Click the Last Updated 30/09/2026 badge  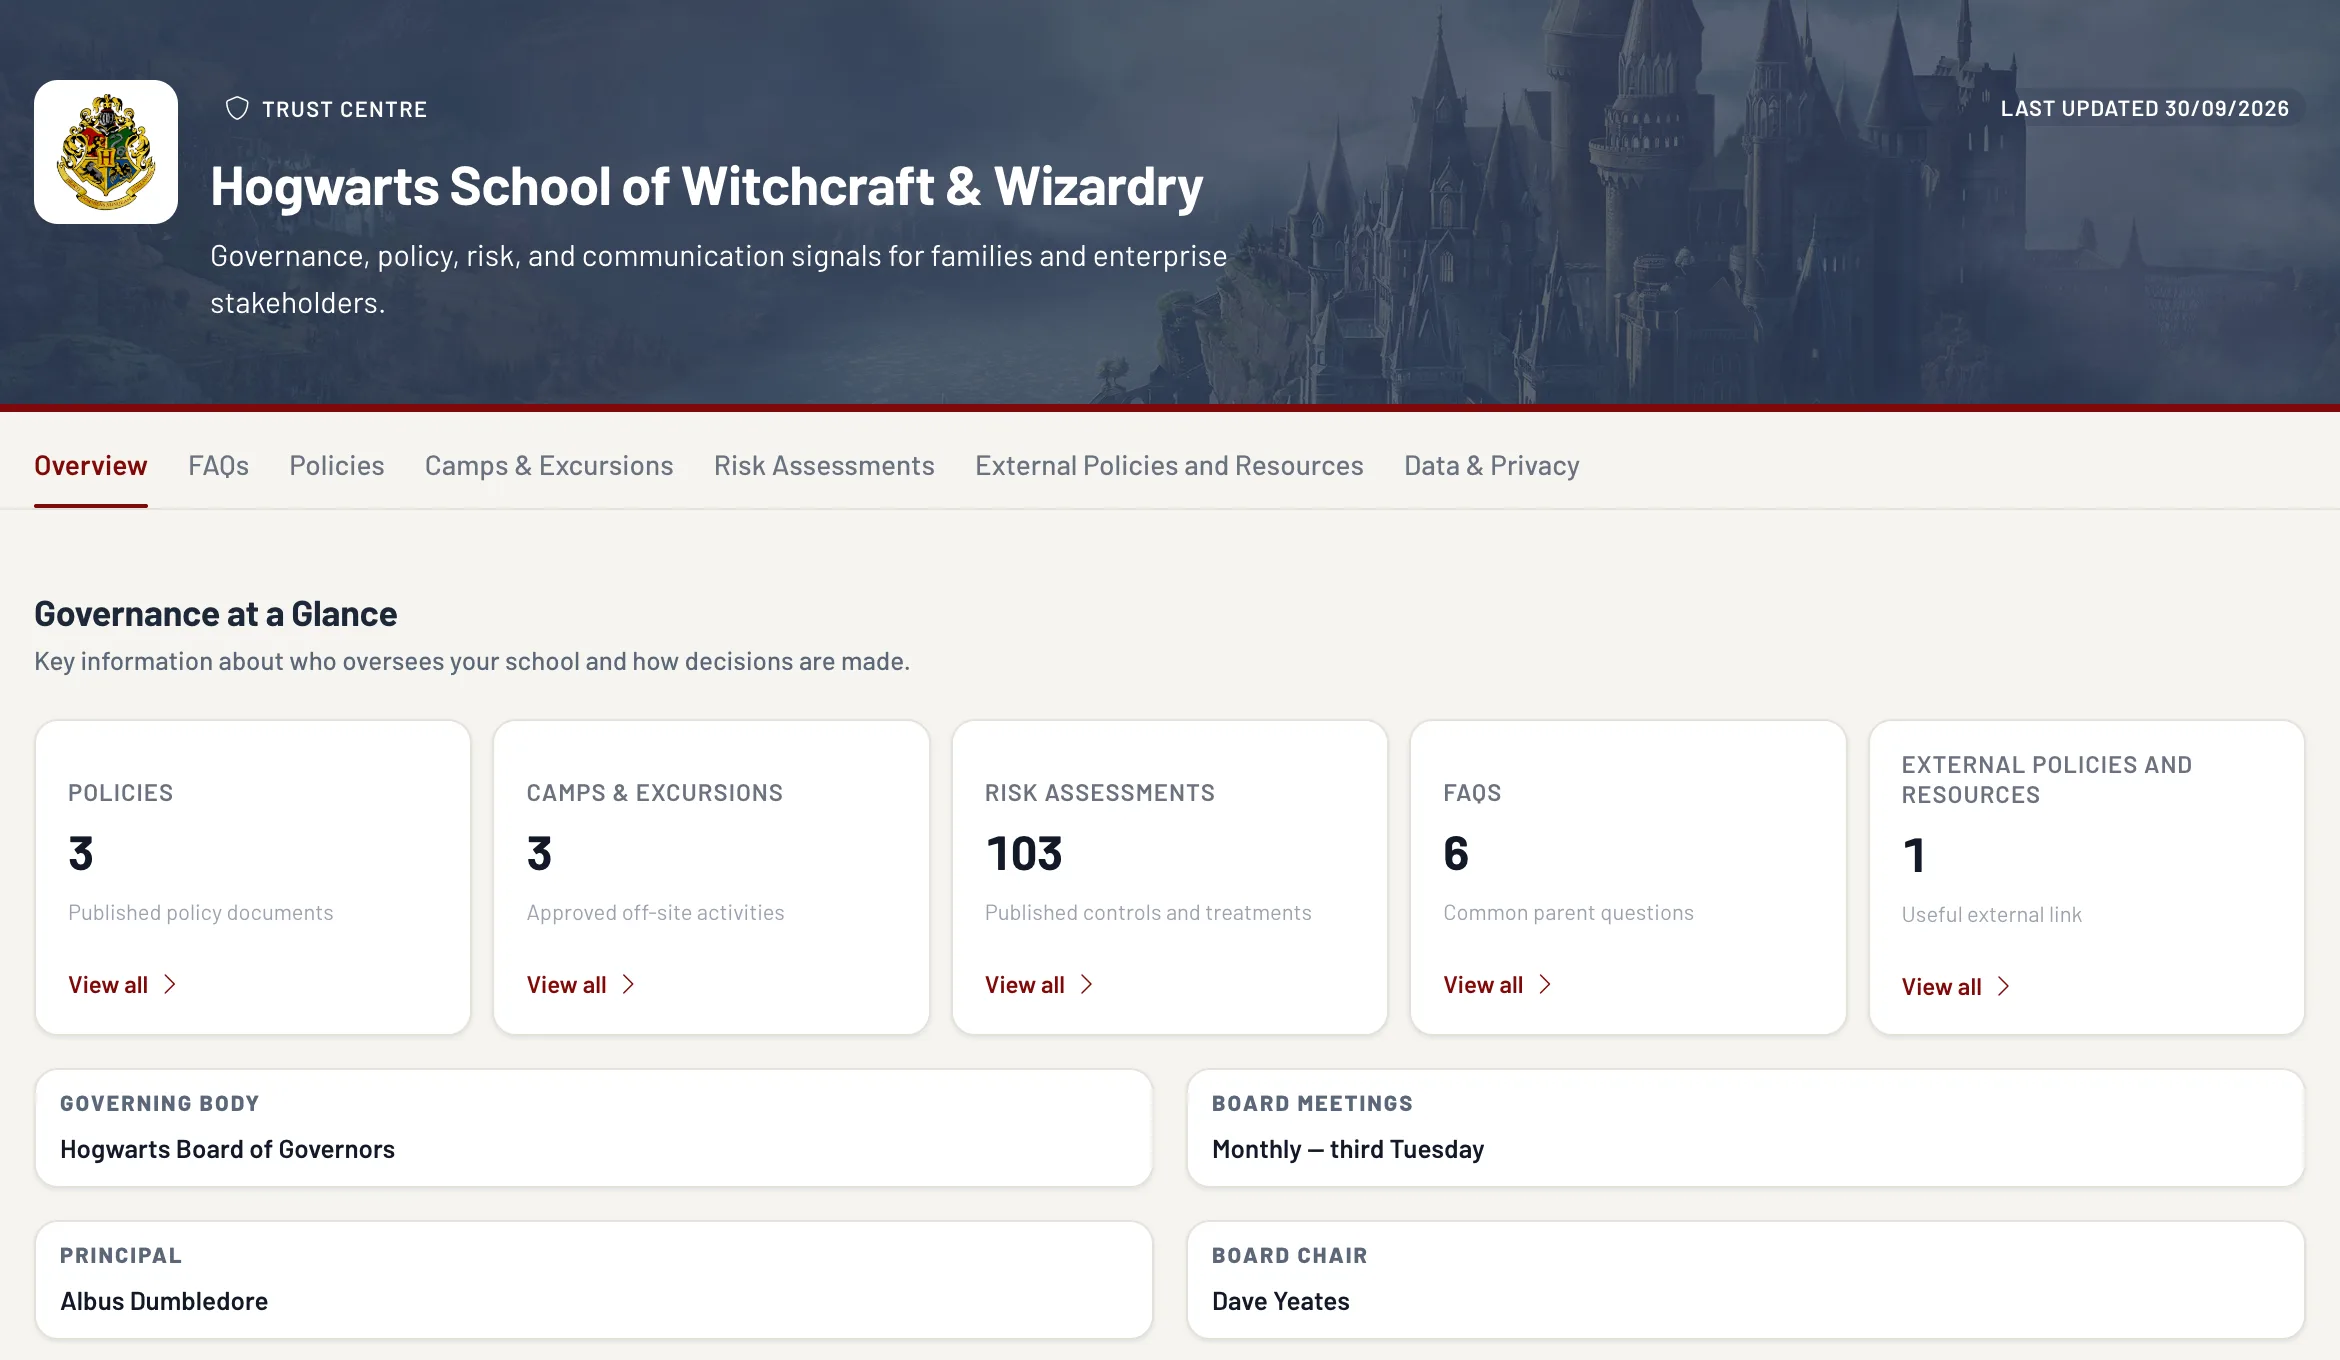click(2144, 109)
